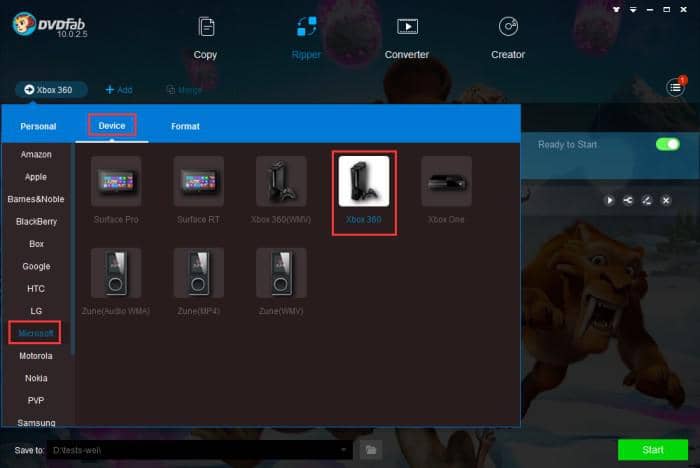Choose the Xbox One profile
This screenshot has width=700, height=468.
446,190
